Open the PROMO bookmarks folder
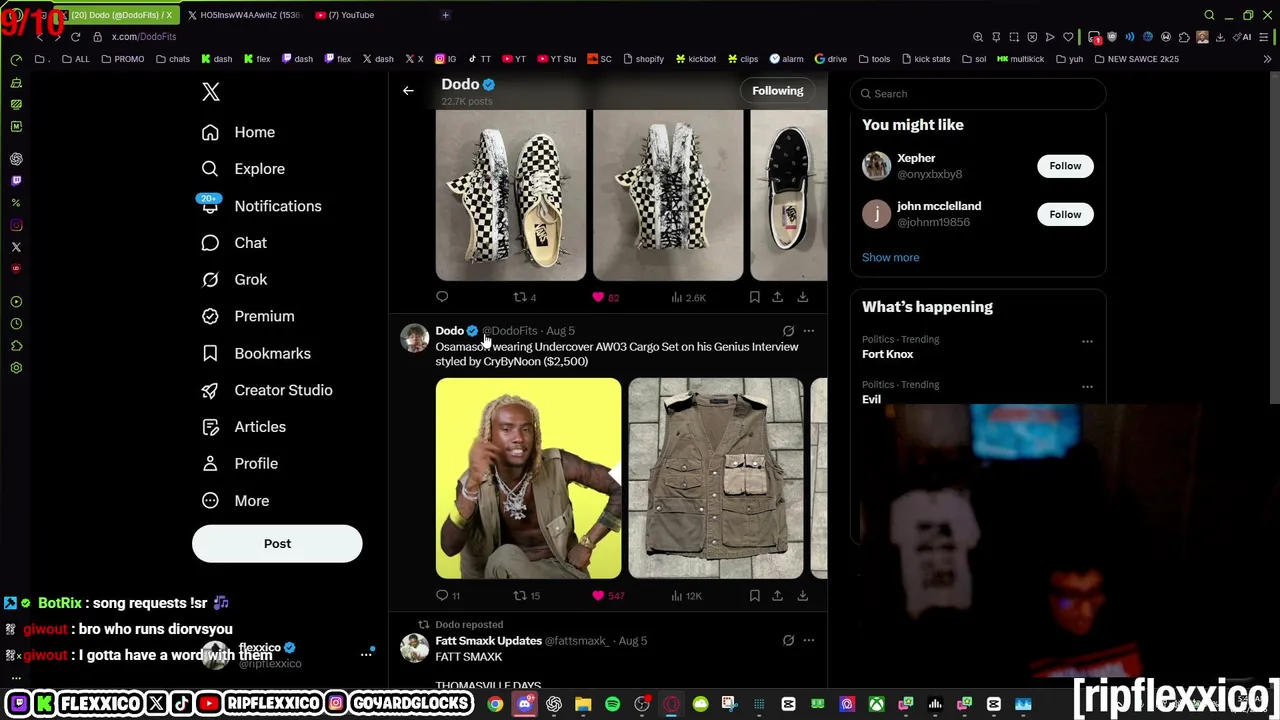 point(122,59)
